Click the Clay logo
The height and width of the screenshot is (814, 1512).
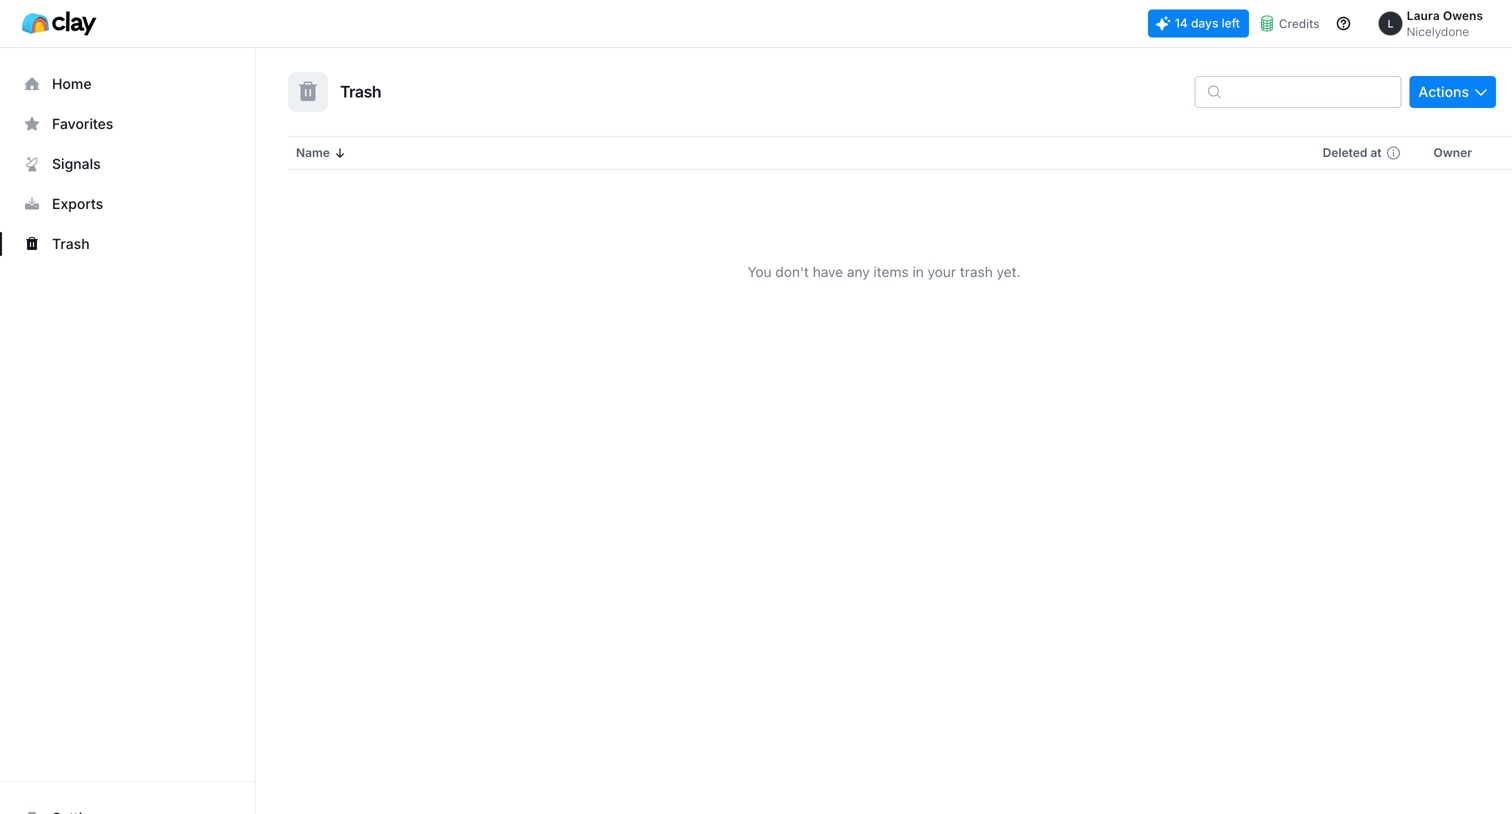click(x=59, y=23)
